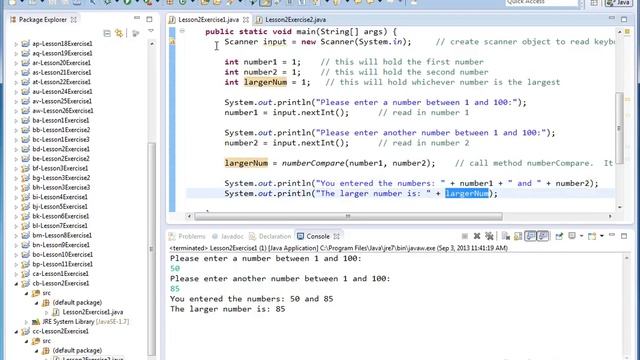Click warning marker beside Scanner line
This screenshot has height=360, width=640.
point(172,42)
